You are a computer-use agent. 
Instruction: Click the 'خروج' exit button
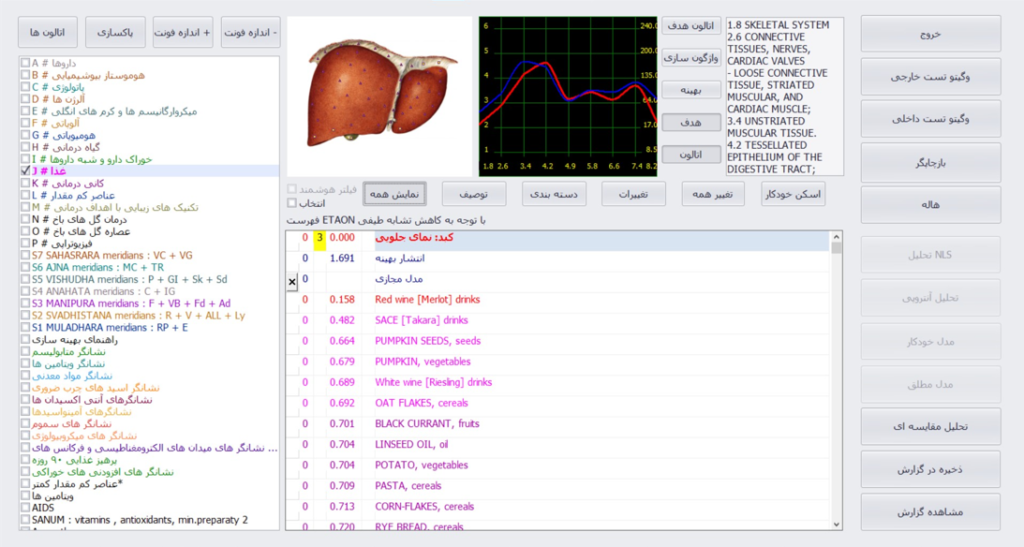930,34
